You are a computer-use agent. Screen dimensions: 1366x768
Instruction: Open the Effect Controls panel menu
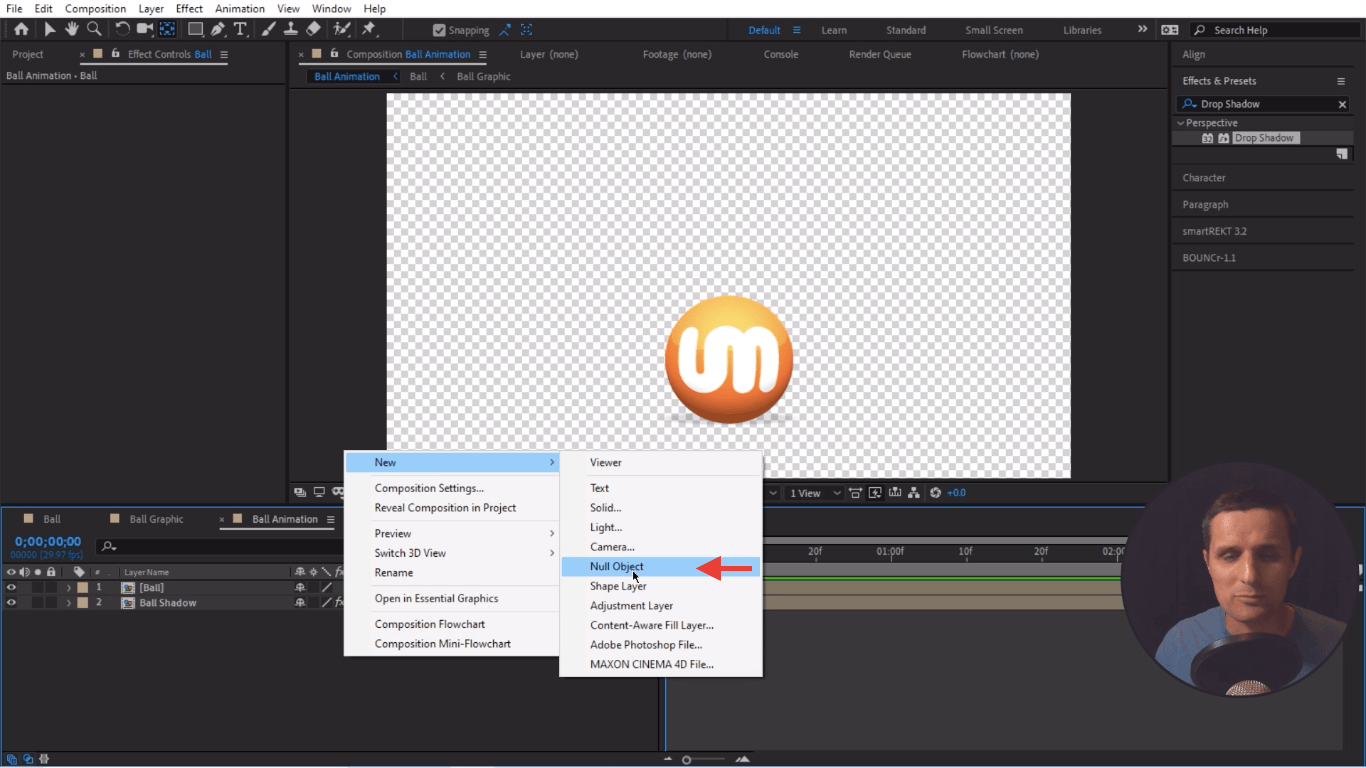[x=223, y=54]
